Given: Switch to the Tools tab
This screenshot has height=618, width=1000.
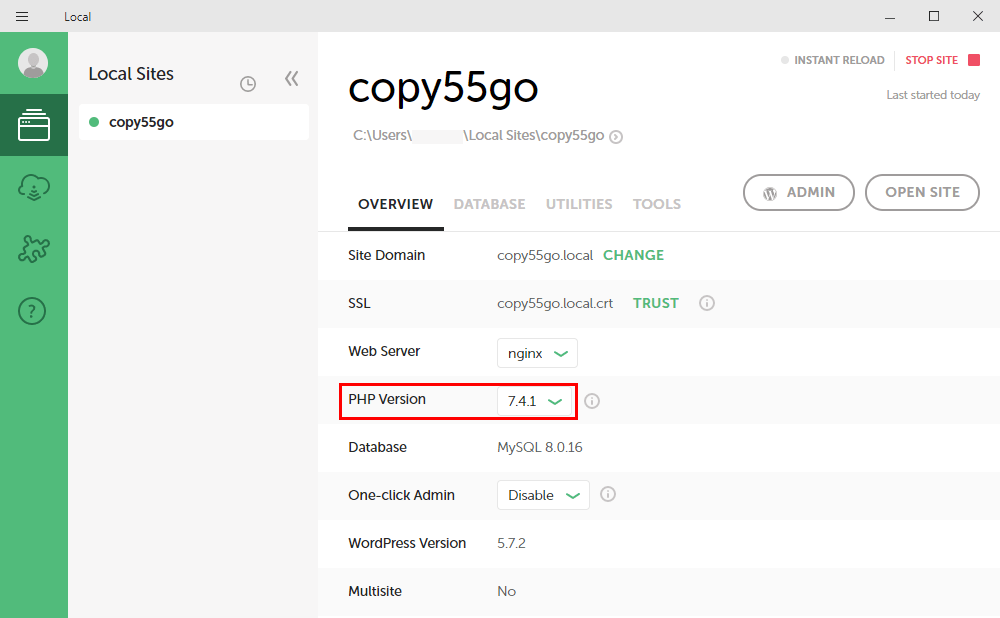Looking at the screenshot, I should click(x=657, y=204).
